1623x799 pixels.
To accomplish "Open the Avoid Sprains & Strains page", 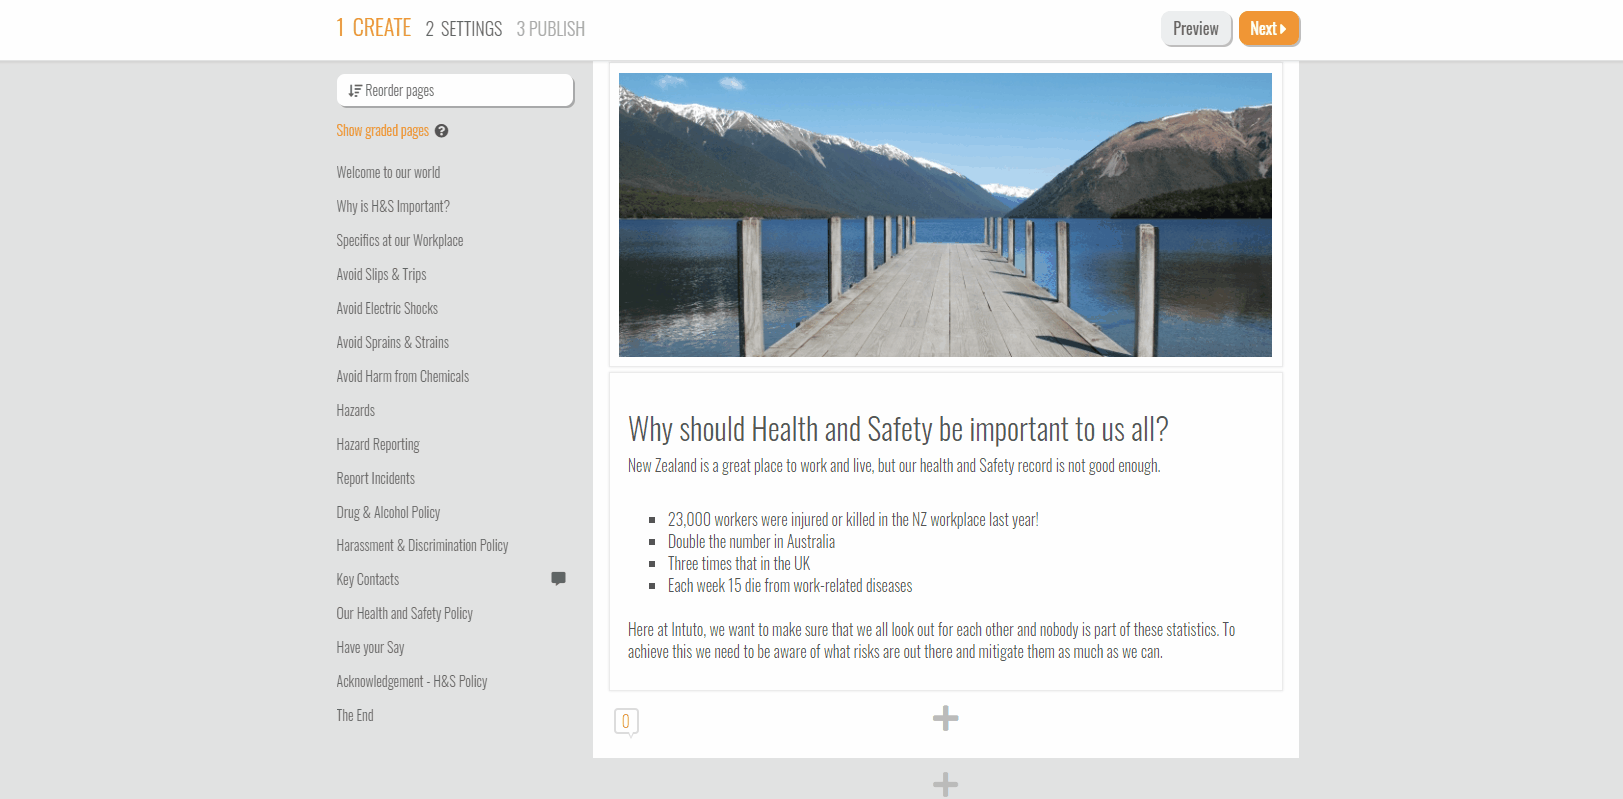I will tap(392, 343).
